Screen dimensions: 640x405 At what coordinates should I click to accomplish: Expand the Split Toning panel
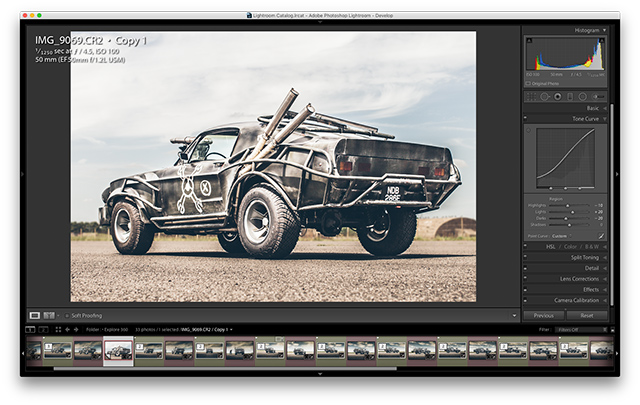coord(584,257)
